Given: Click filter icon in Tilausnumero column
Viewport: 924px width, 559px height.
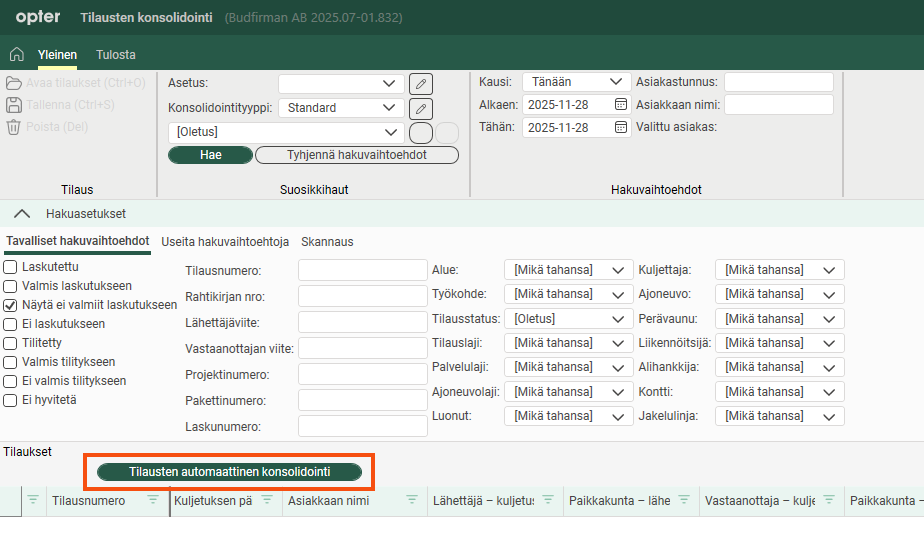Looking at the screenshot, I should coord(153,500).
